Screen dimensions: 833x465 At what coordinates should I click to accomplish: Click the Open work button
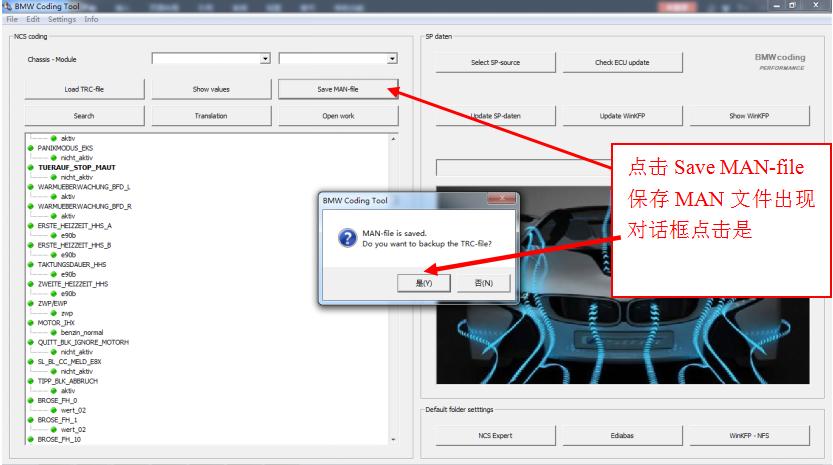pyautogui.click(x=338, y=116)
